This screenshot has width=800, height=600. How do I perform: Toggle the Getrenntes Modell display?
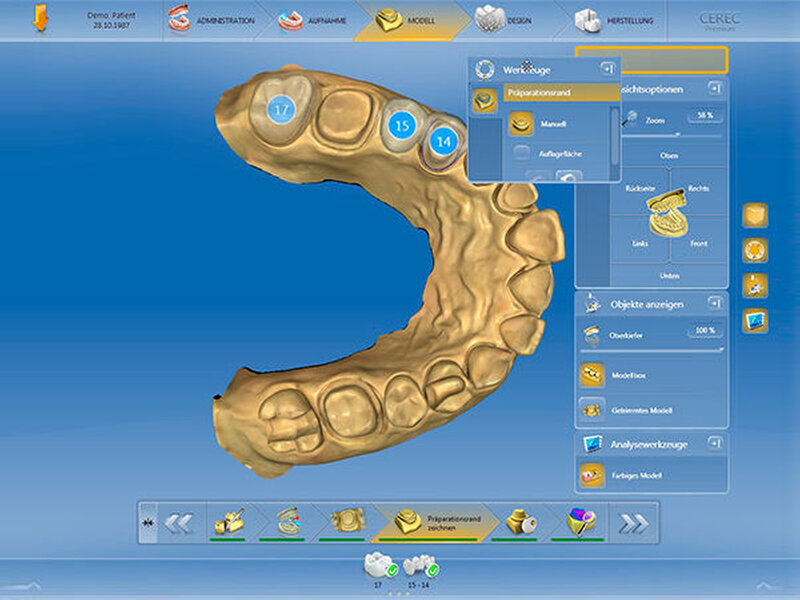click(x=592, y=409)
